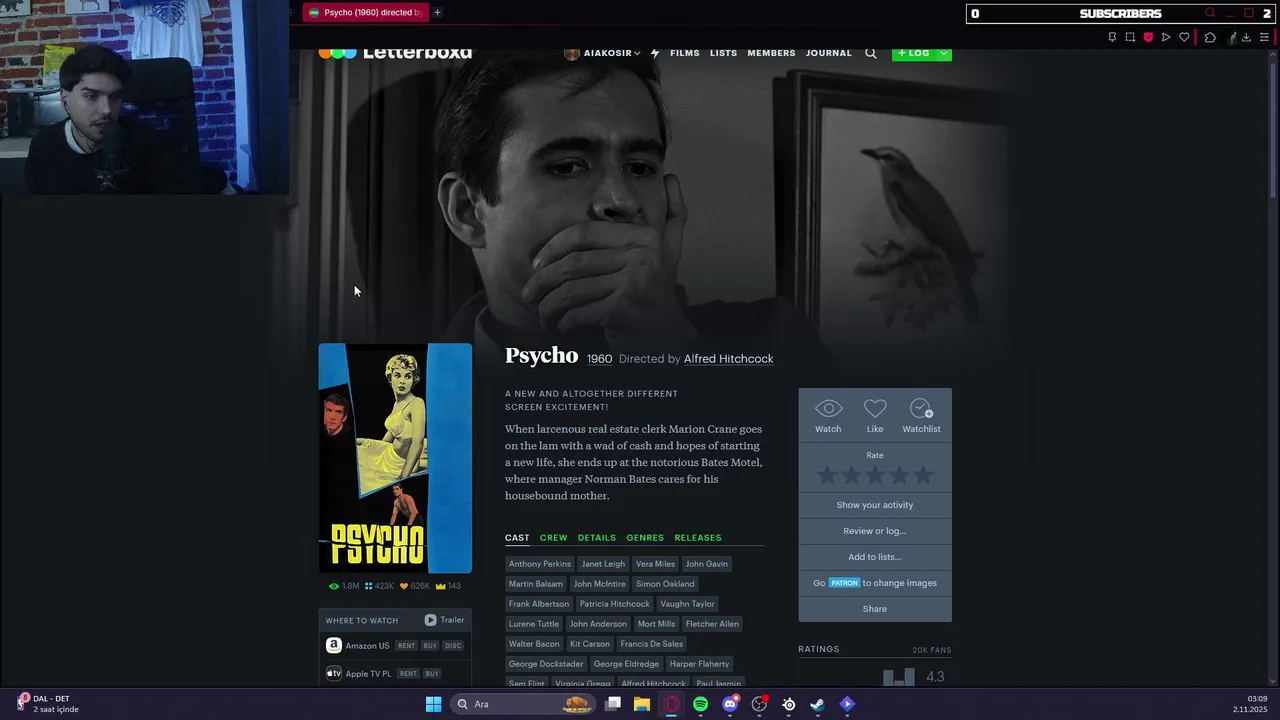
Task: Expand the green LOG button dropdown arrow
Action: 943,53
